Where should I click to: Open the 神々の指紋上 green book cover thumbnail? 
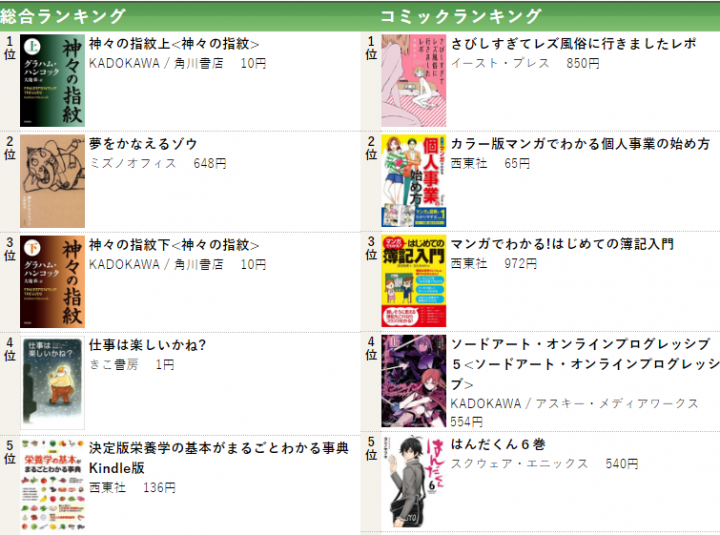pos(52,81)
